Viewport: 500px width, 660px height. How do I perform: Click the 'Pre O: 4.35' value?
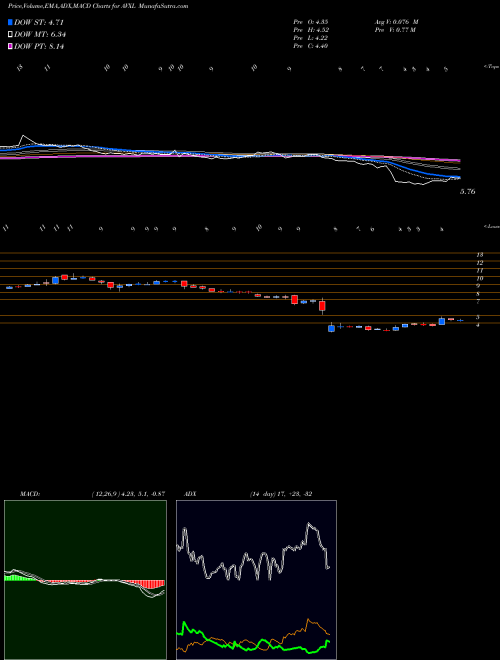[x=311, y=21]
